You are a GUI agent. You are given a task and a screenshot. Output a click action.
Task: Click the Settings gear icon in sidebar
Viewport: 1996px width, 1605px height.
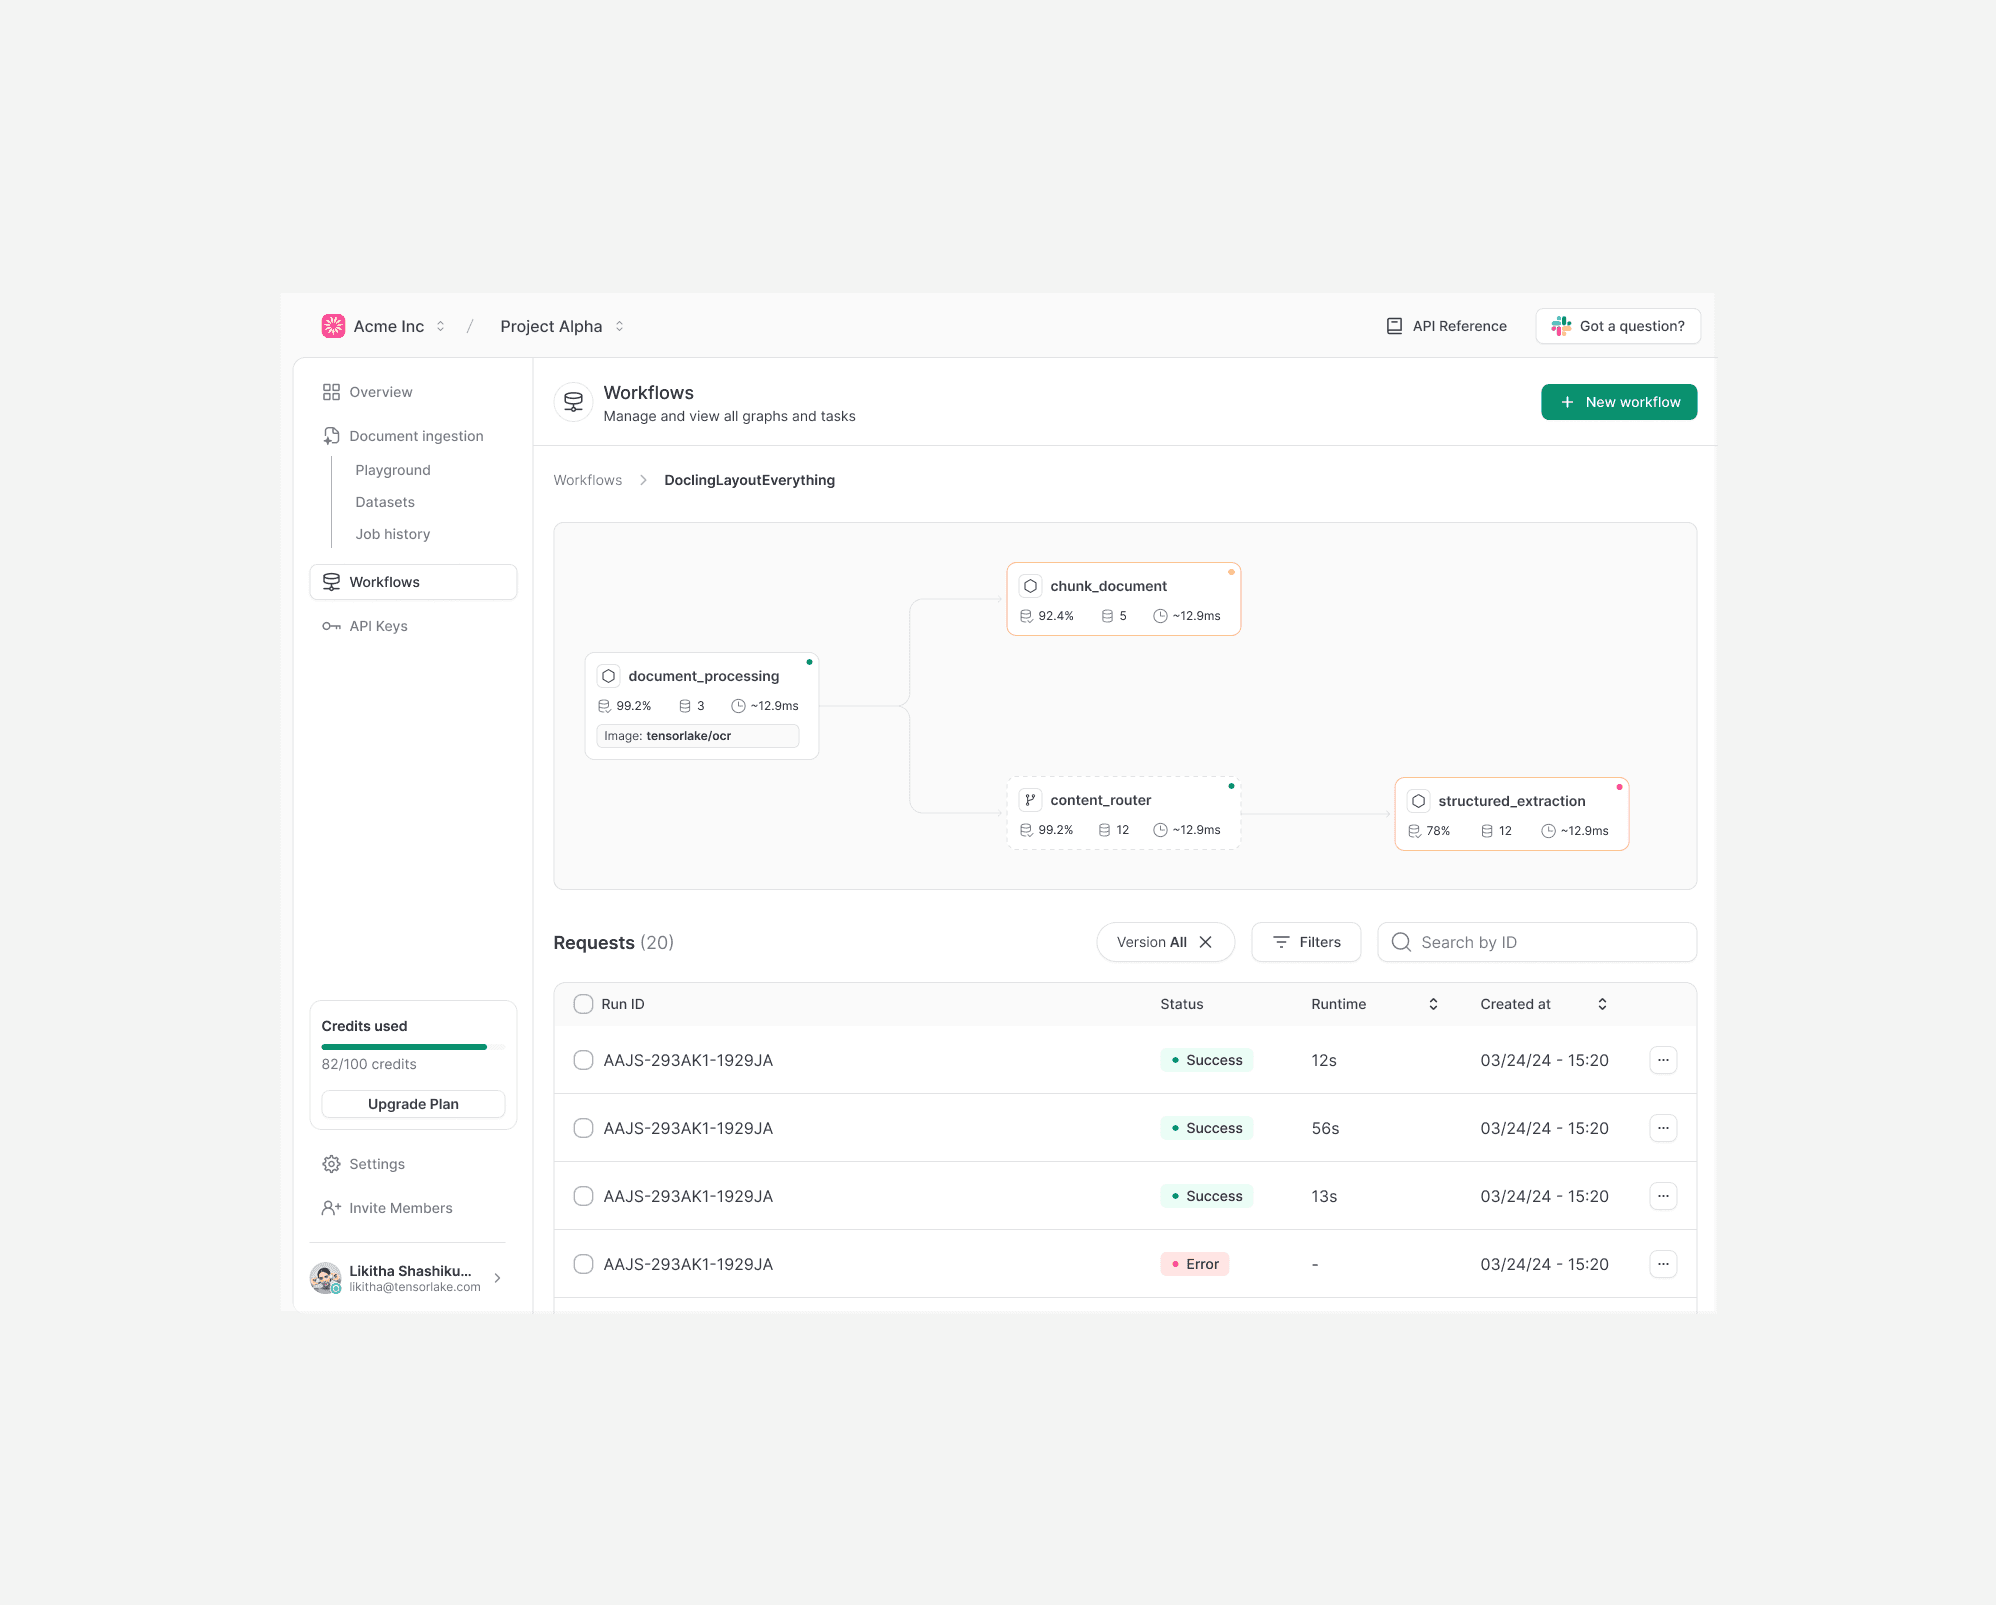(x=331, y=1164)
